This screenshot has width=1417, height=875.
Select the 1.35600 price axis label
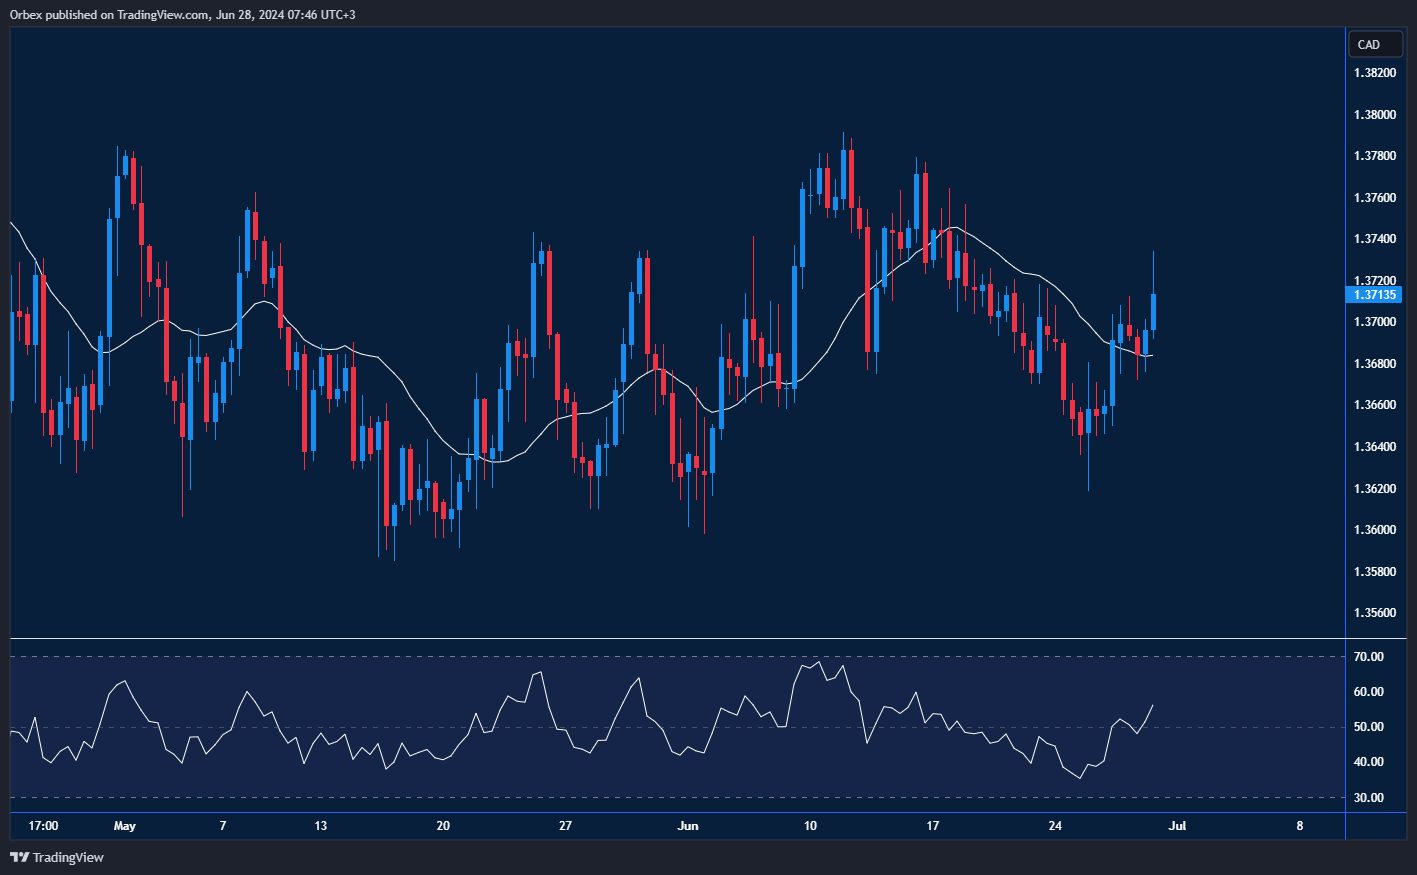tap(1375, 613)
